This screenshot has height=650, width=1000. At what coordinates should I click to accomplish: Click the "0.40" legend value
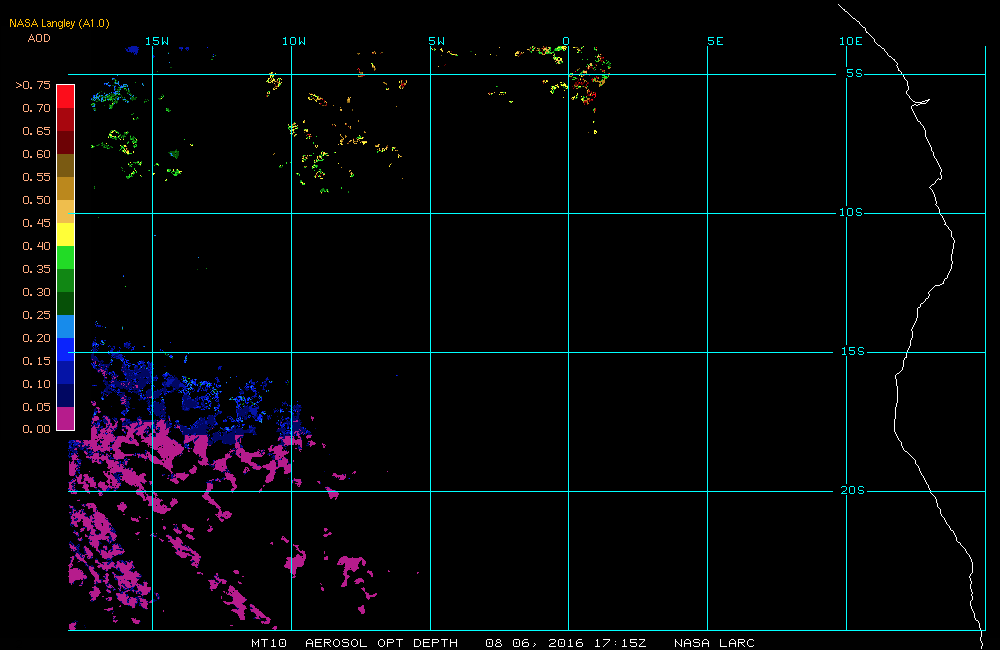tap(36, 246)
